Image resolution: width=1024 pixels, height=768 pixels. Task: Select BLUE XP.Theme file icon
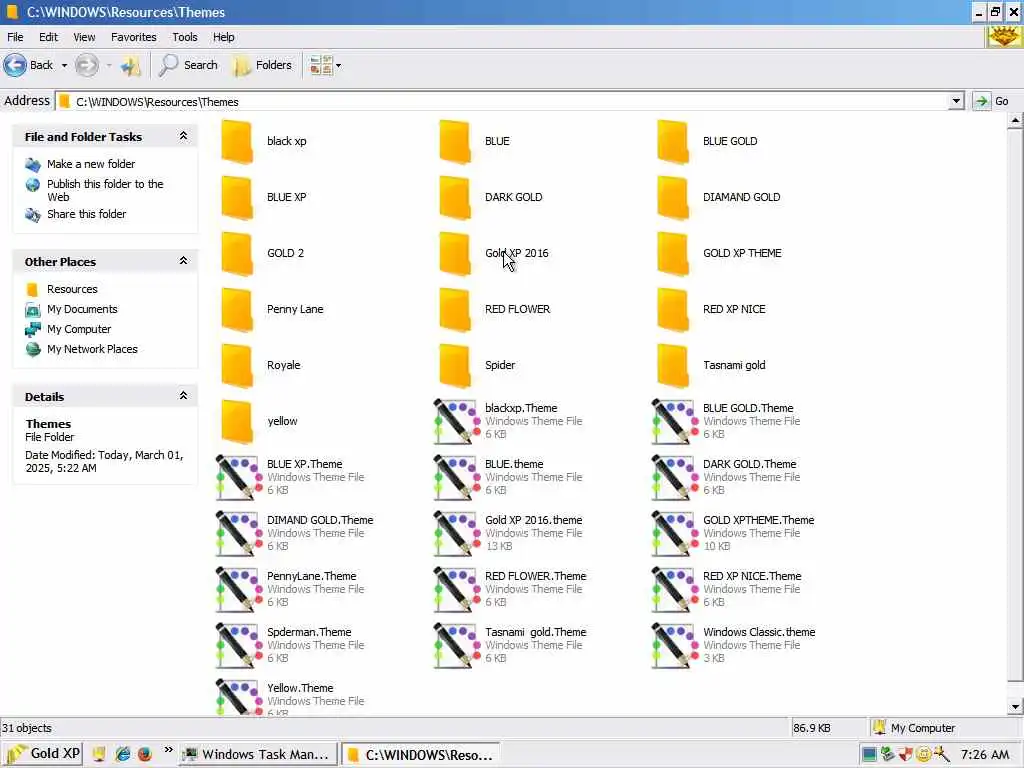click(x=237, y=478)
